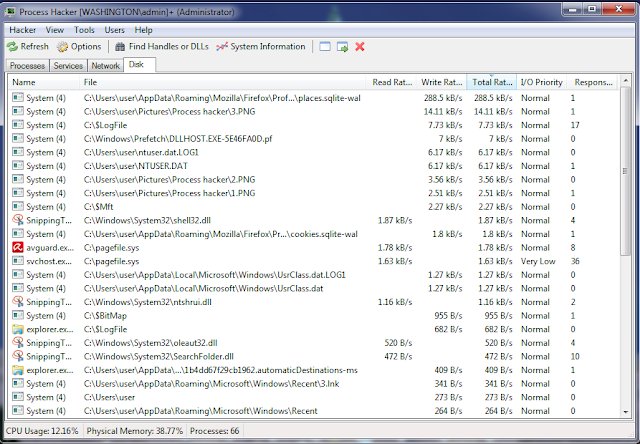Click SnippingTool icon on the SearchFolder.dll row
Image resolution: width=640 pixels, height=444 pixels.
pyautogui.click(x=18, y=356)
